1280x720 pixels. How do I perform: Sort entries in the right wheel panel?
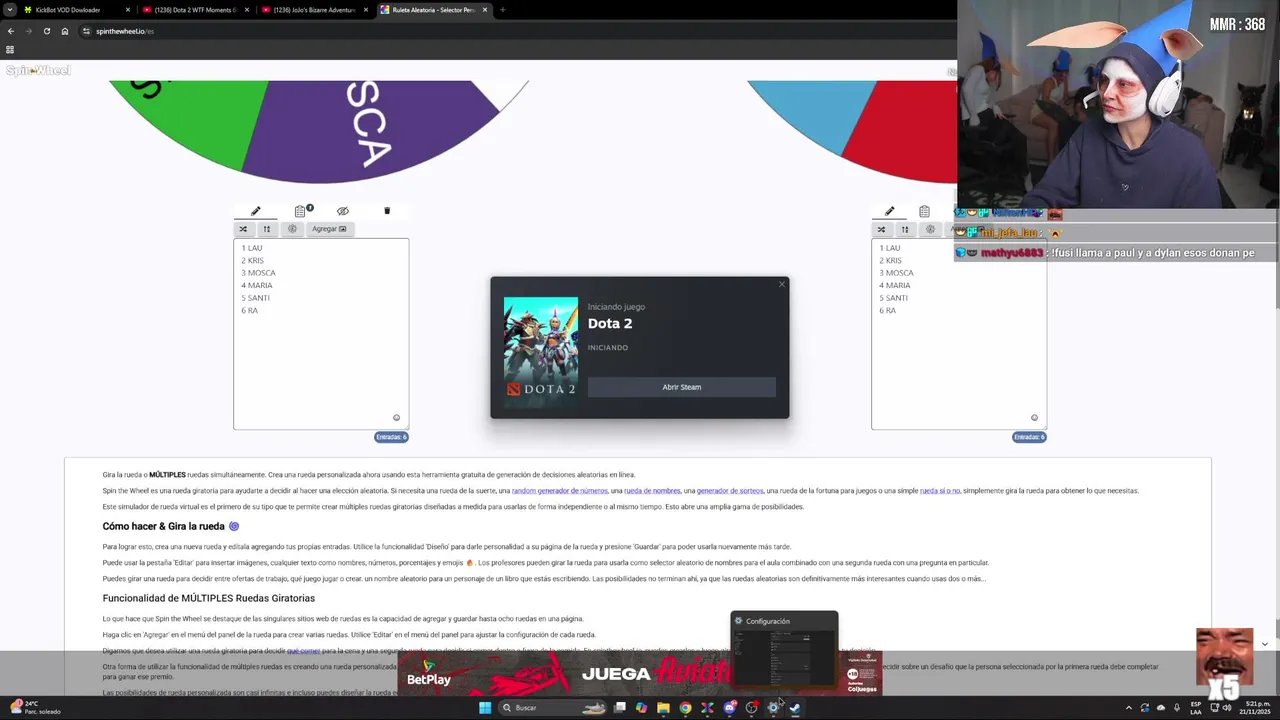[x=905, y=229]
